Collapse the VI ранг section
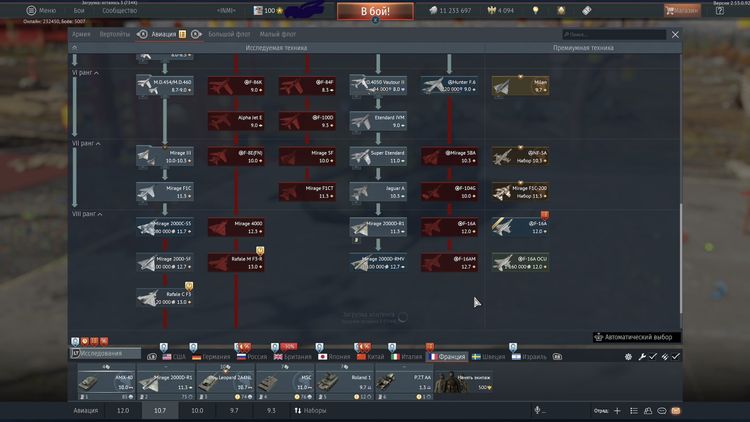Viewport: 750px width, 422px height. point(87,73)
